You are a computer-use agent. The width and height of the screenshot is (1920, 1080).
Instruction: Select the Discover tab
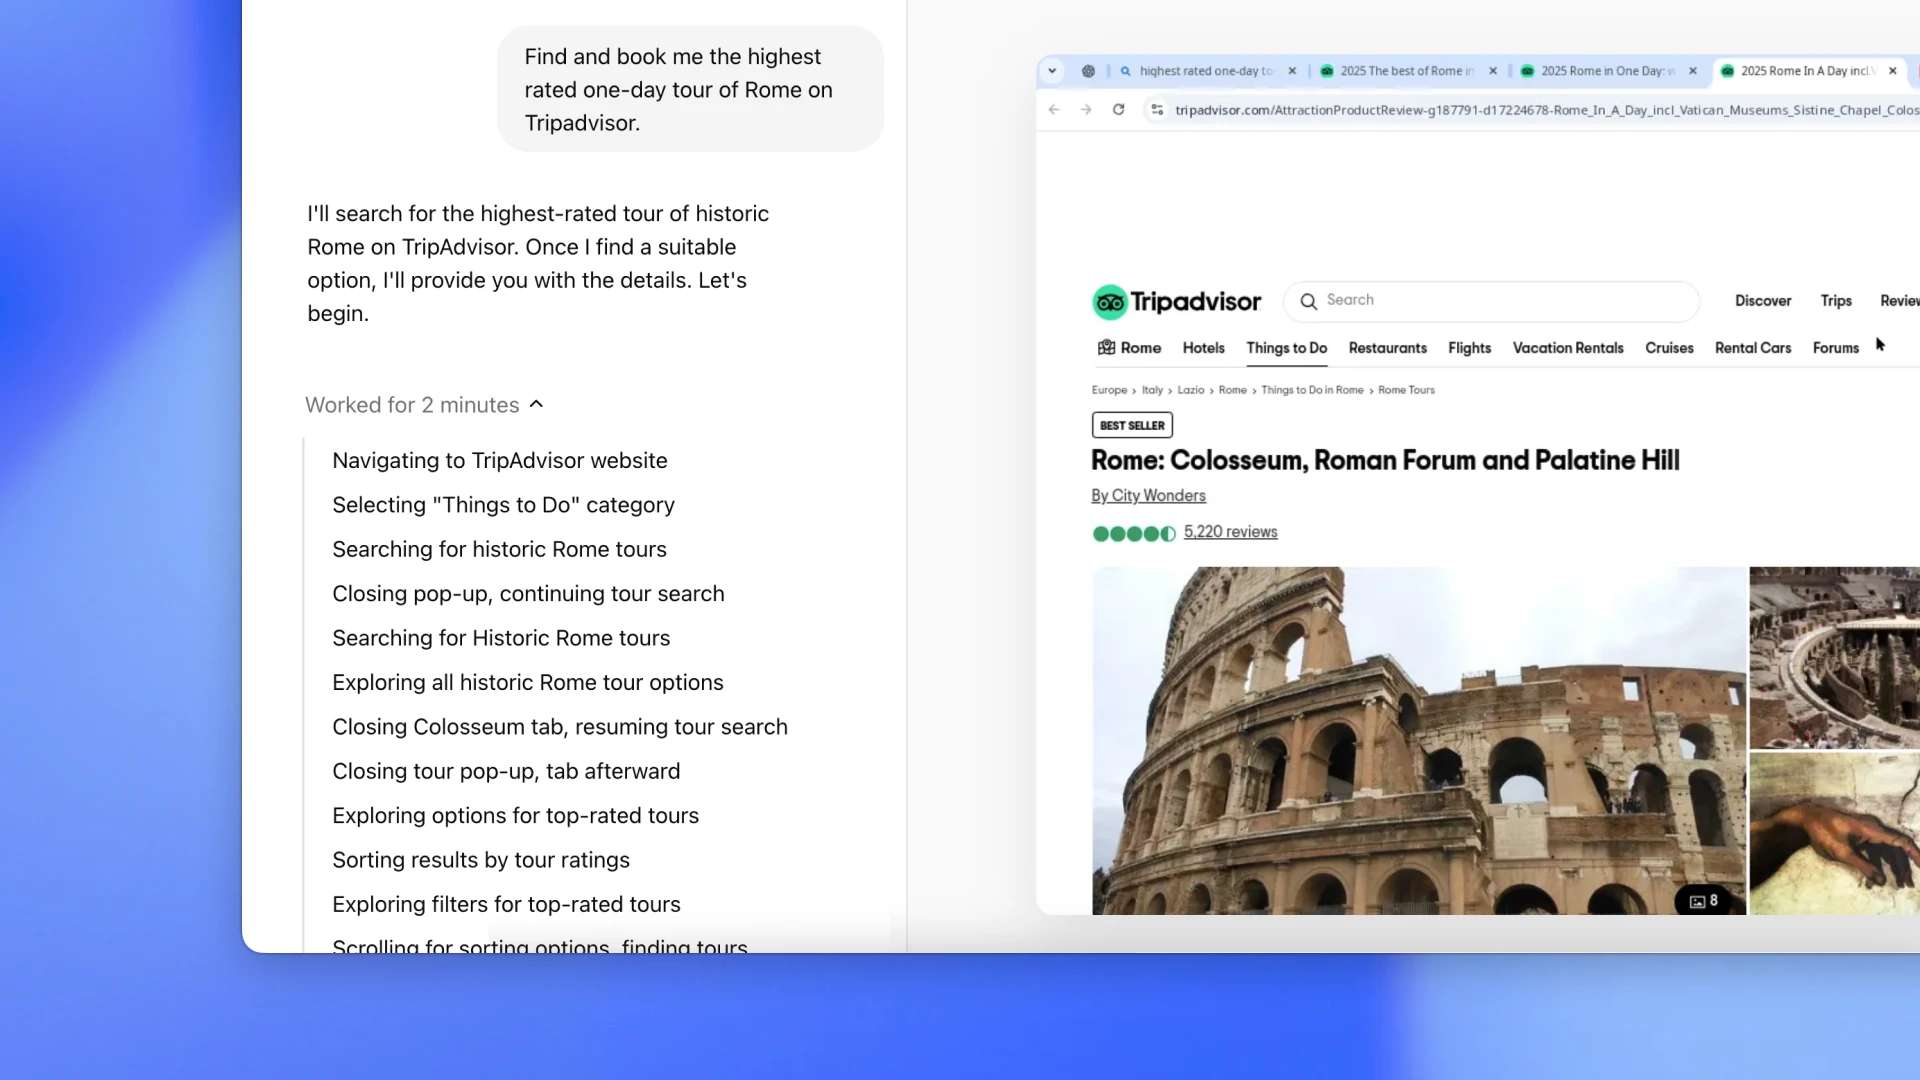click(1762, 299)
